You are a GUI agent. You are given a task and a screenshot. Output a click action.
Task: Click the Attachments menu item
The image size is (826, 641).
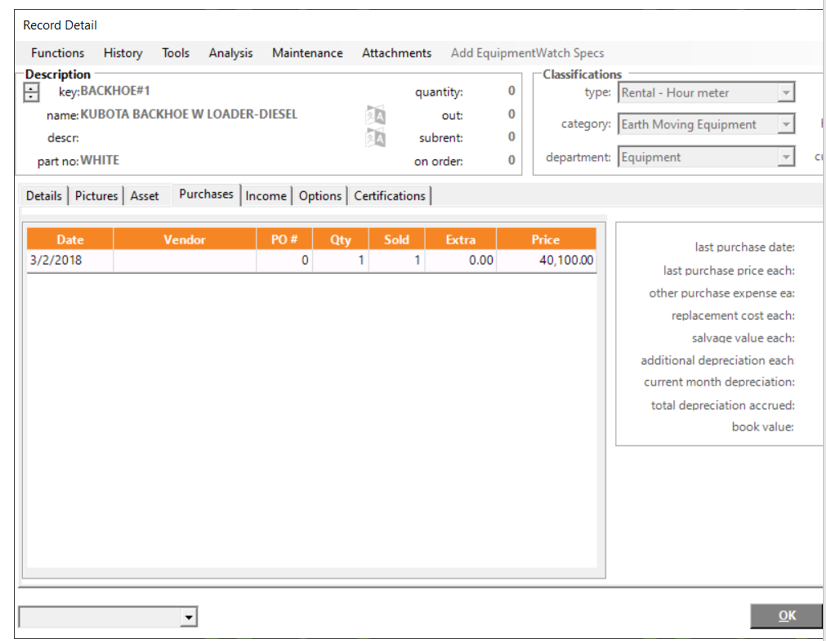point(396,53)
